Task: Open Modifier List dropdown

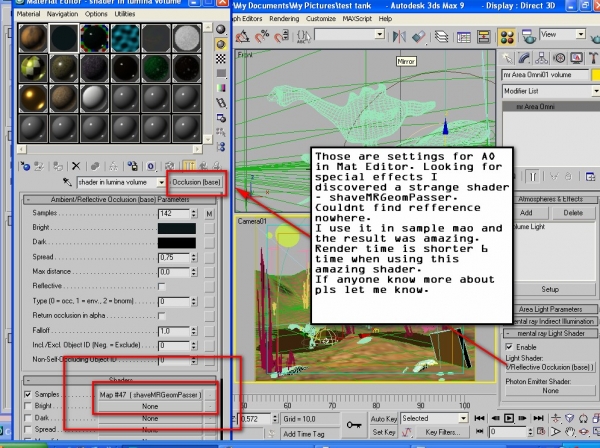Action: (x=596, y=91)
